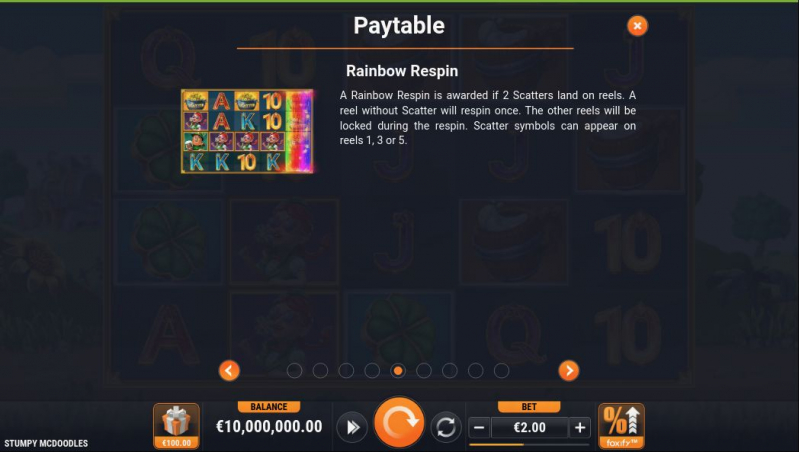Click the €10,000,000.00 balance display
This screenshot has height=452, width=799.
click(269, 427)
